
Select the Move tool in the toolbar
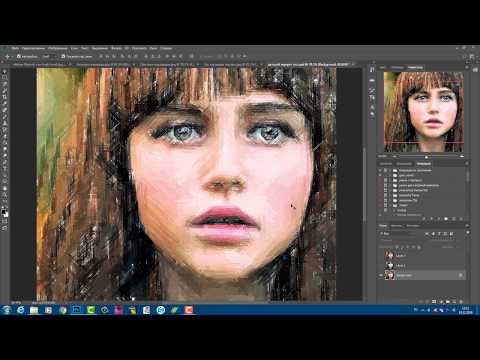coord(4,71)
